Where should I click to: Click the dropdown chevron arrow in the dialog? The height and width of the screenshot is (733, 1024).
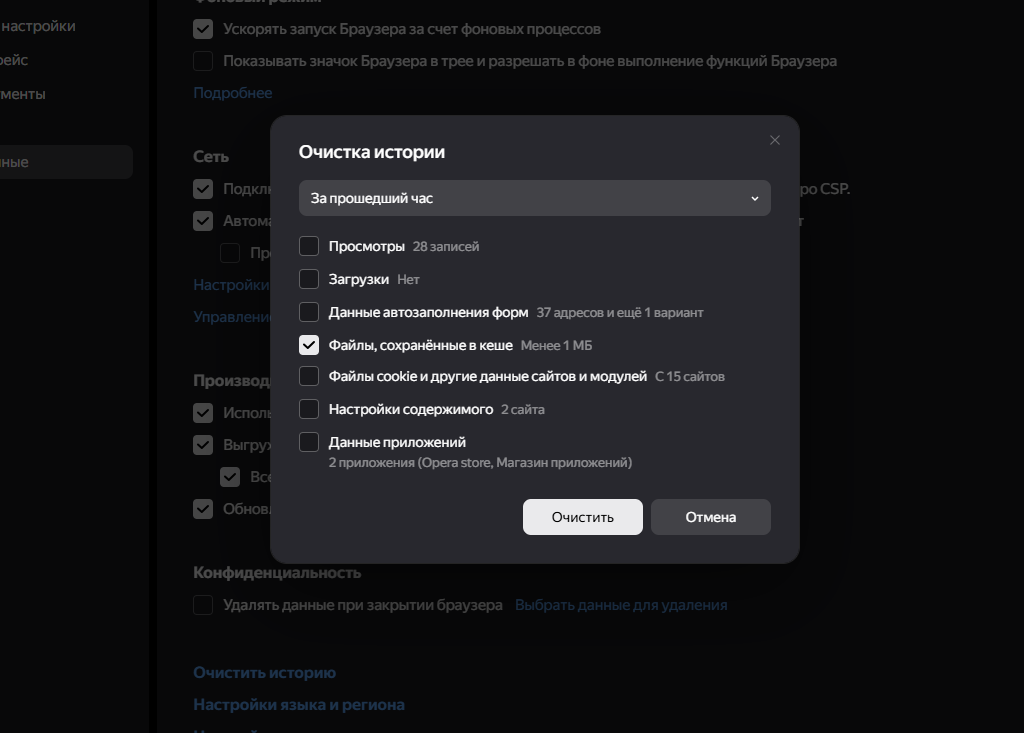[x=755, y=199]
